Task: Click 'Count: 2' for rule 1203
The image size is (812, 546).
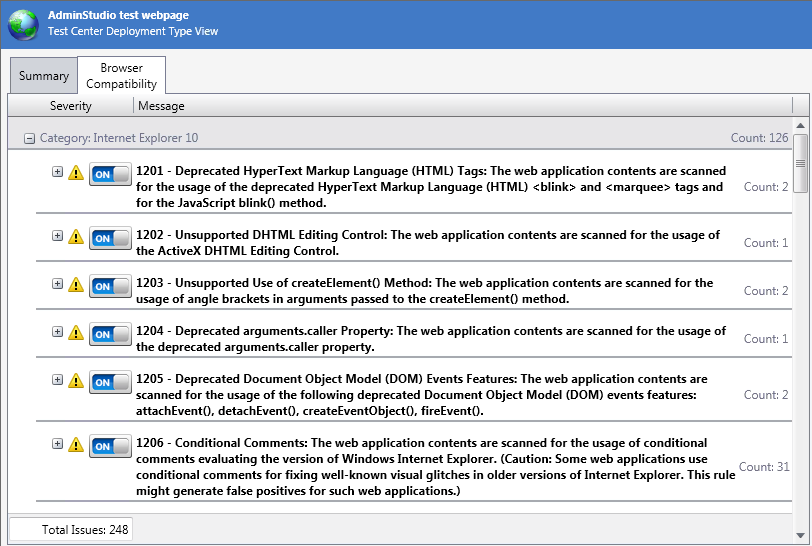Action: [766, 291]
